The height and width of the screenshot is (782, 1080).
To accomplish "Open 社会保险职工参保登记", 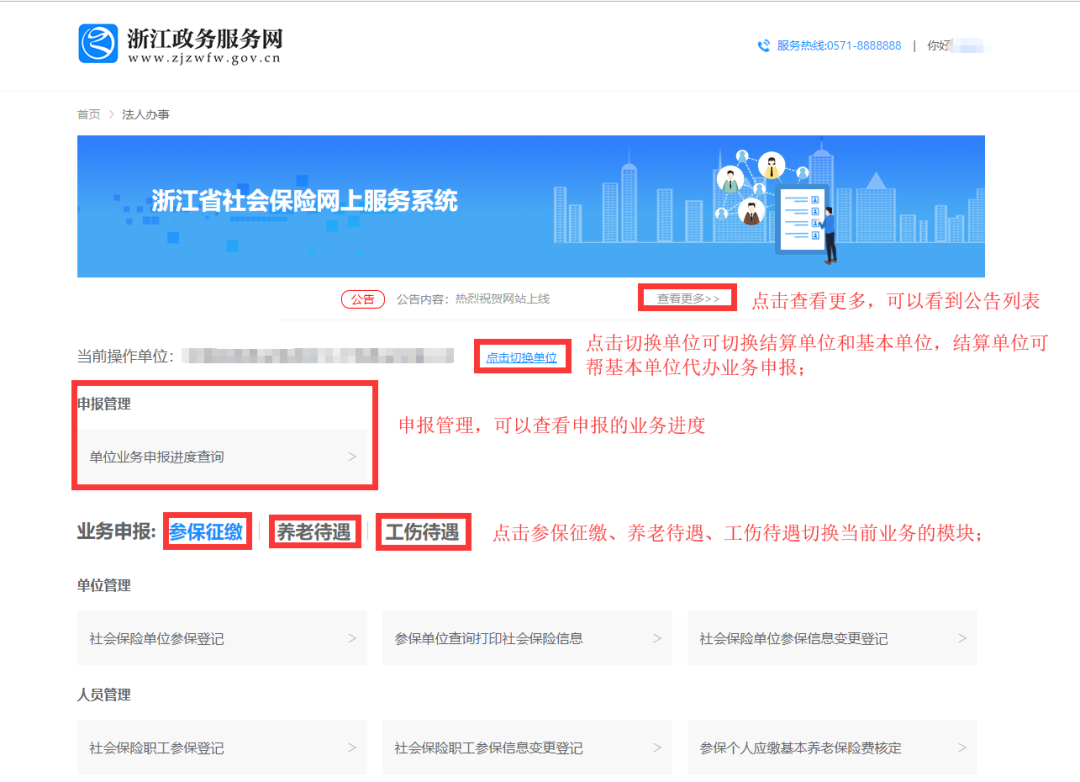I will pyautogui.click(x=222, y=748).
